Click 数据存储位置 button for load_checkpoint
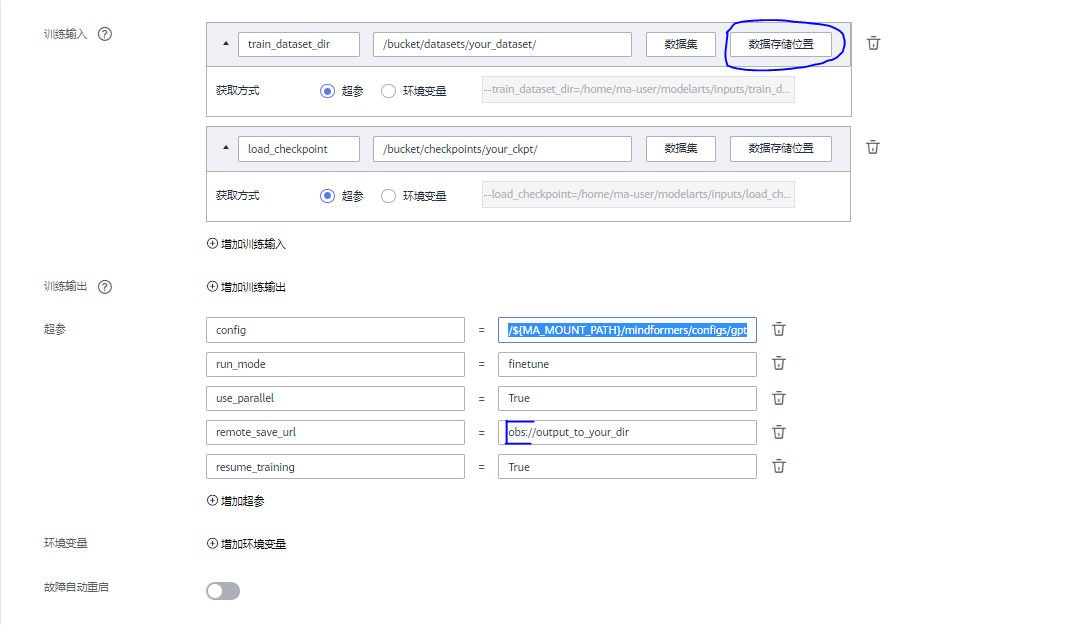This screenshot has height=625, width=1072. (x=781, y=148)
